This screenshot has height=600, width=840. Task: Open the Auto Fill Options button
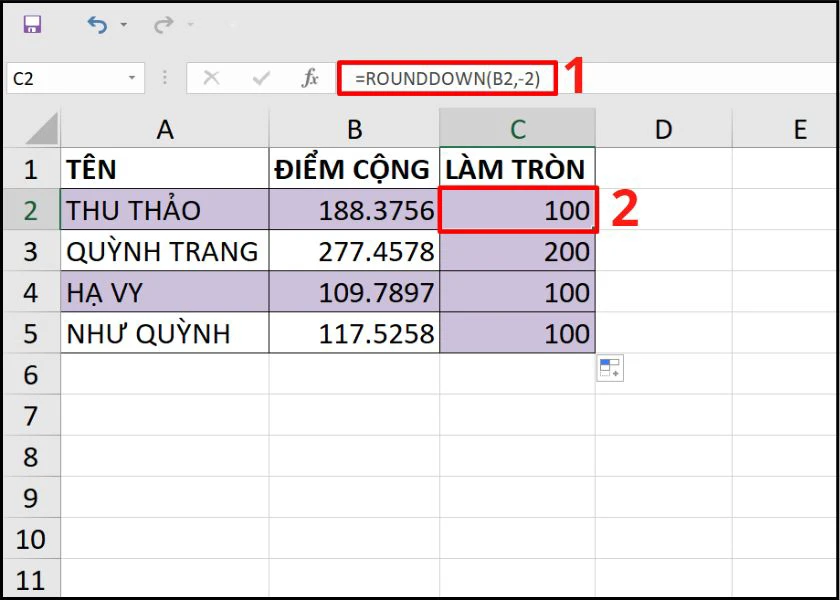point(610,368)
